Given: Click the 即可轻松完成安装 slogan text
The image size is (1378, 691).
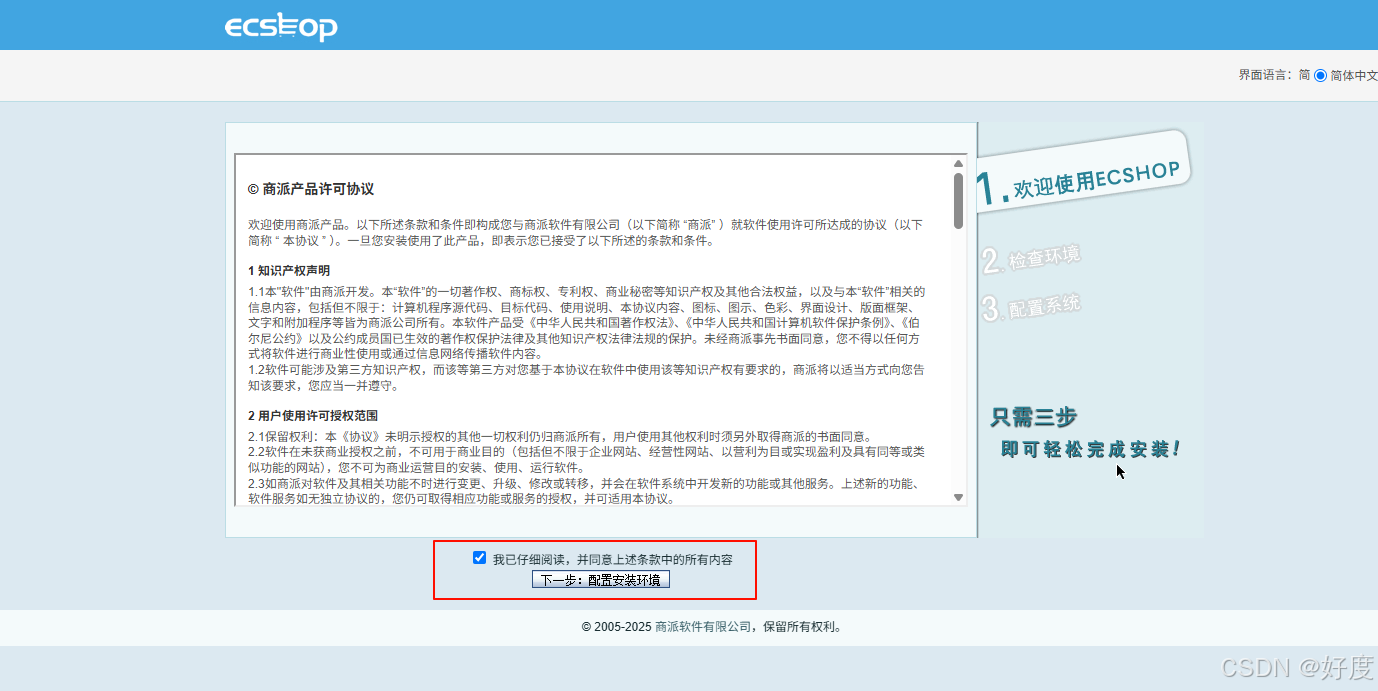Looking at the screenshot, I should [1090, 450].
